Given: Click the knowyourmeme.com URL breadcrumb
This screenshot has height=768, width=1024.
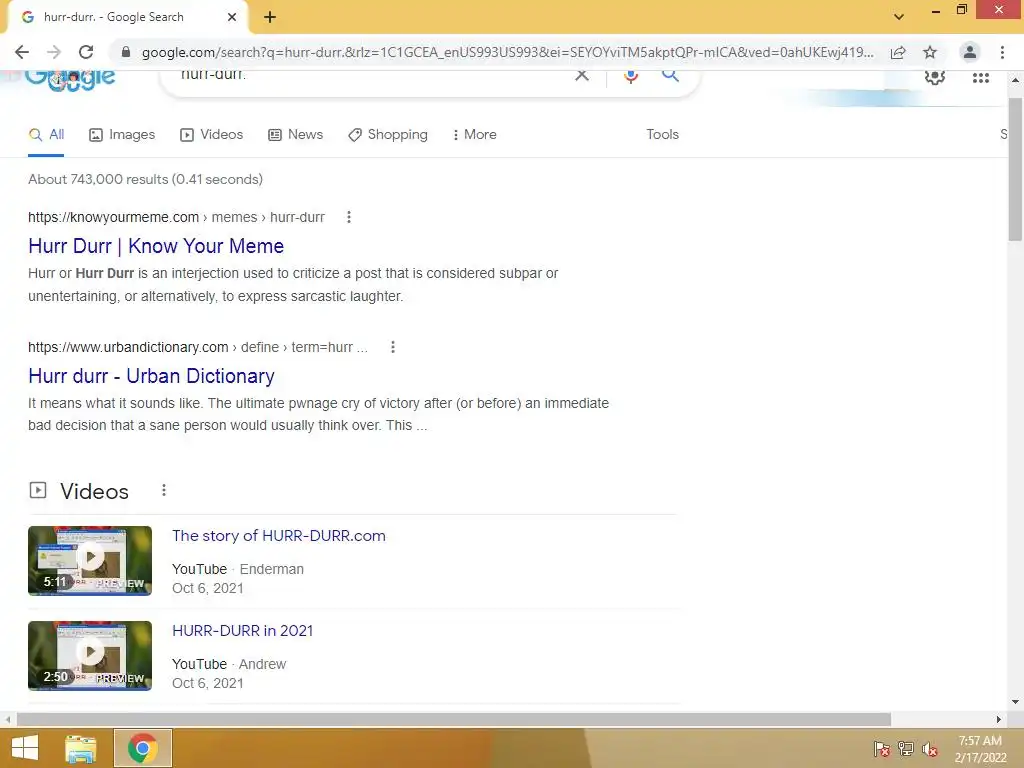Looking at the screenshot, I should pyautogui.click(x=176, y=217).
